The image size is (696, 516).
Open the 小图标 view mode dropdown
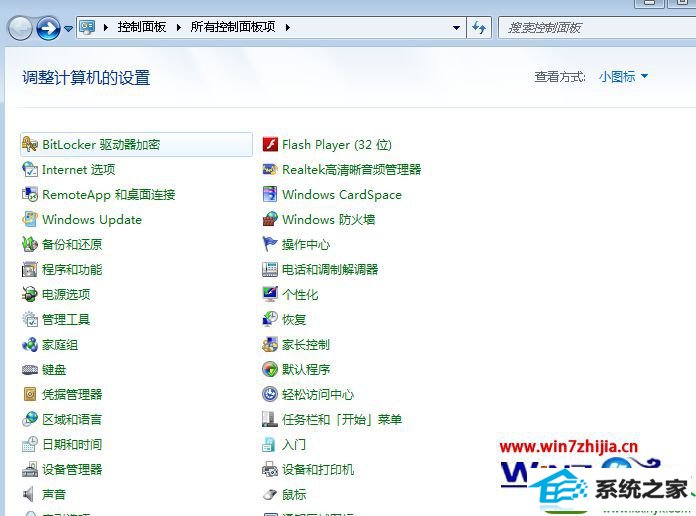[623, 77]
